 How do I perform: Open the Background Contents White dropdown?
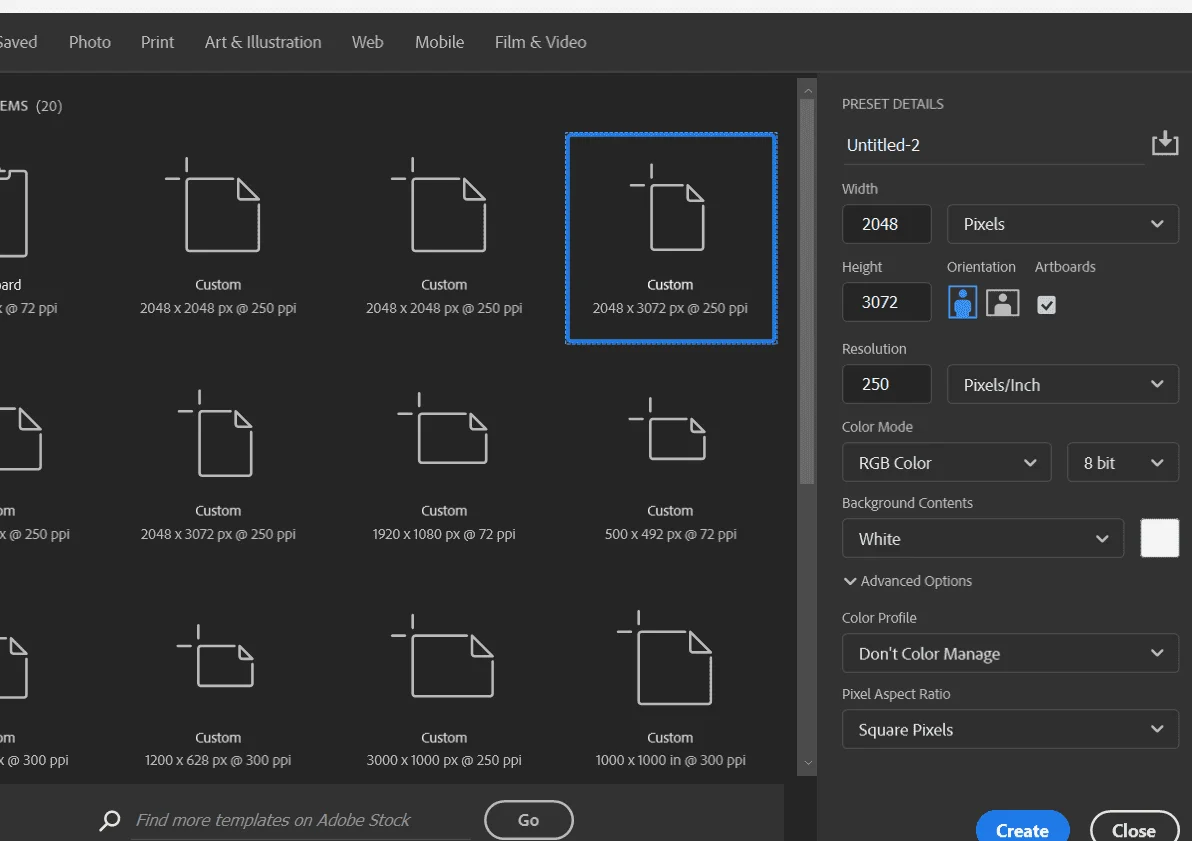click(983, 538)
